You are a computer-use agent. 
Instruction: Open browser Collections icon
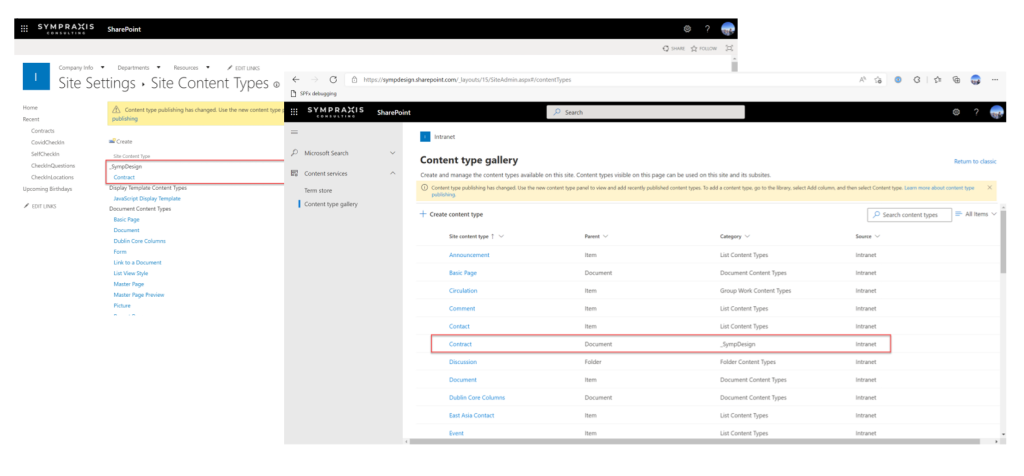[956, 80]
